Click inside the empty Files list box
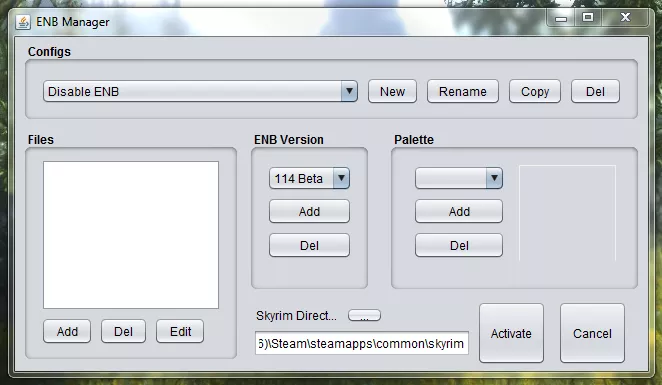The height and width of the screenshot is (385, 662). [x=131, y=235]
